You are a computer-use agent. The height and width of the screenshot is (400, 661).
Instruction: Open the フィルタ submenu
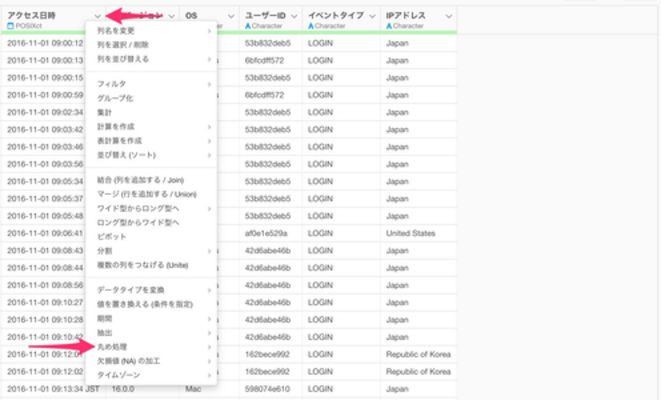pyautogui.click(x=112, y=85)
